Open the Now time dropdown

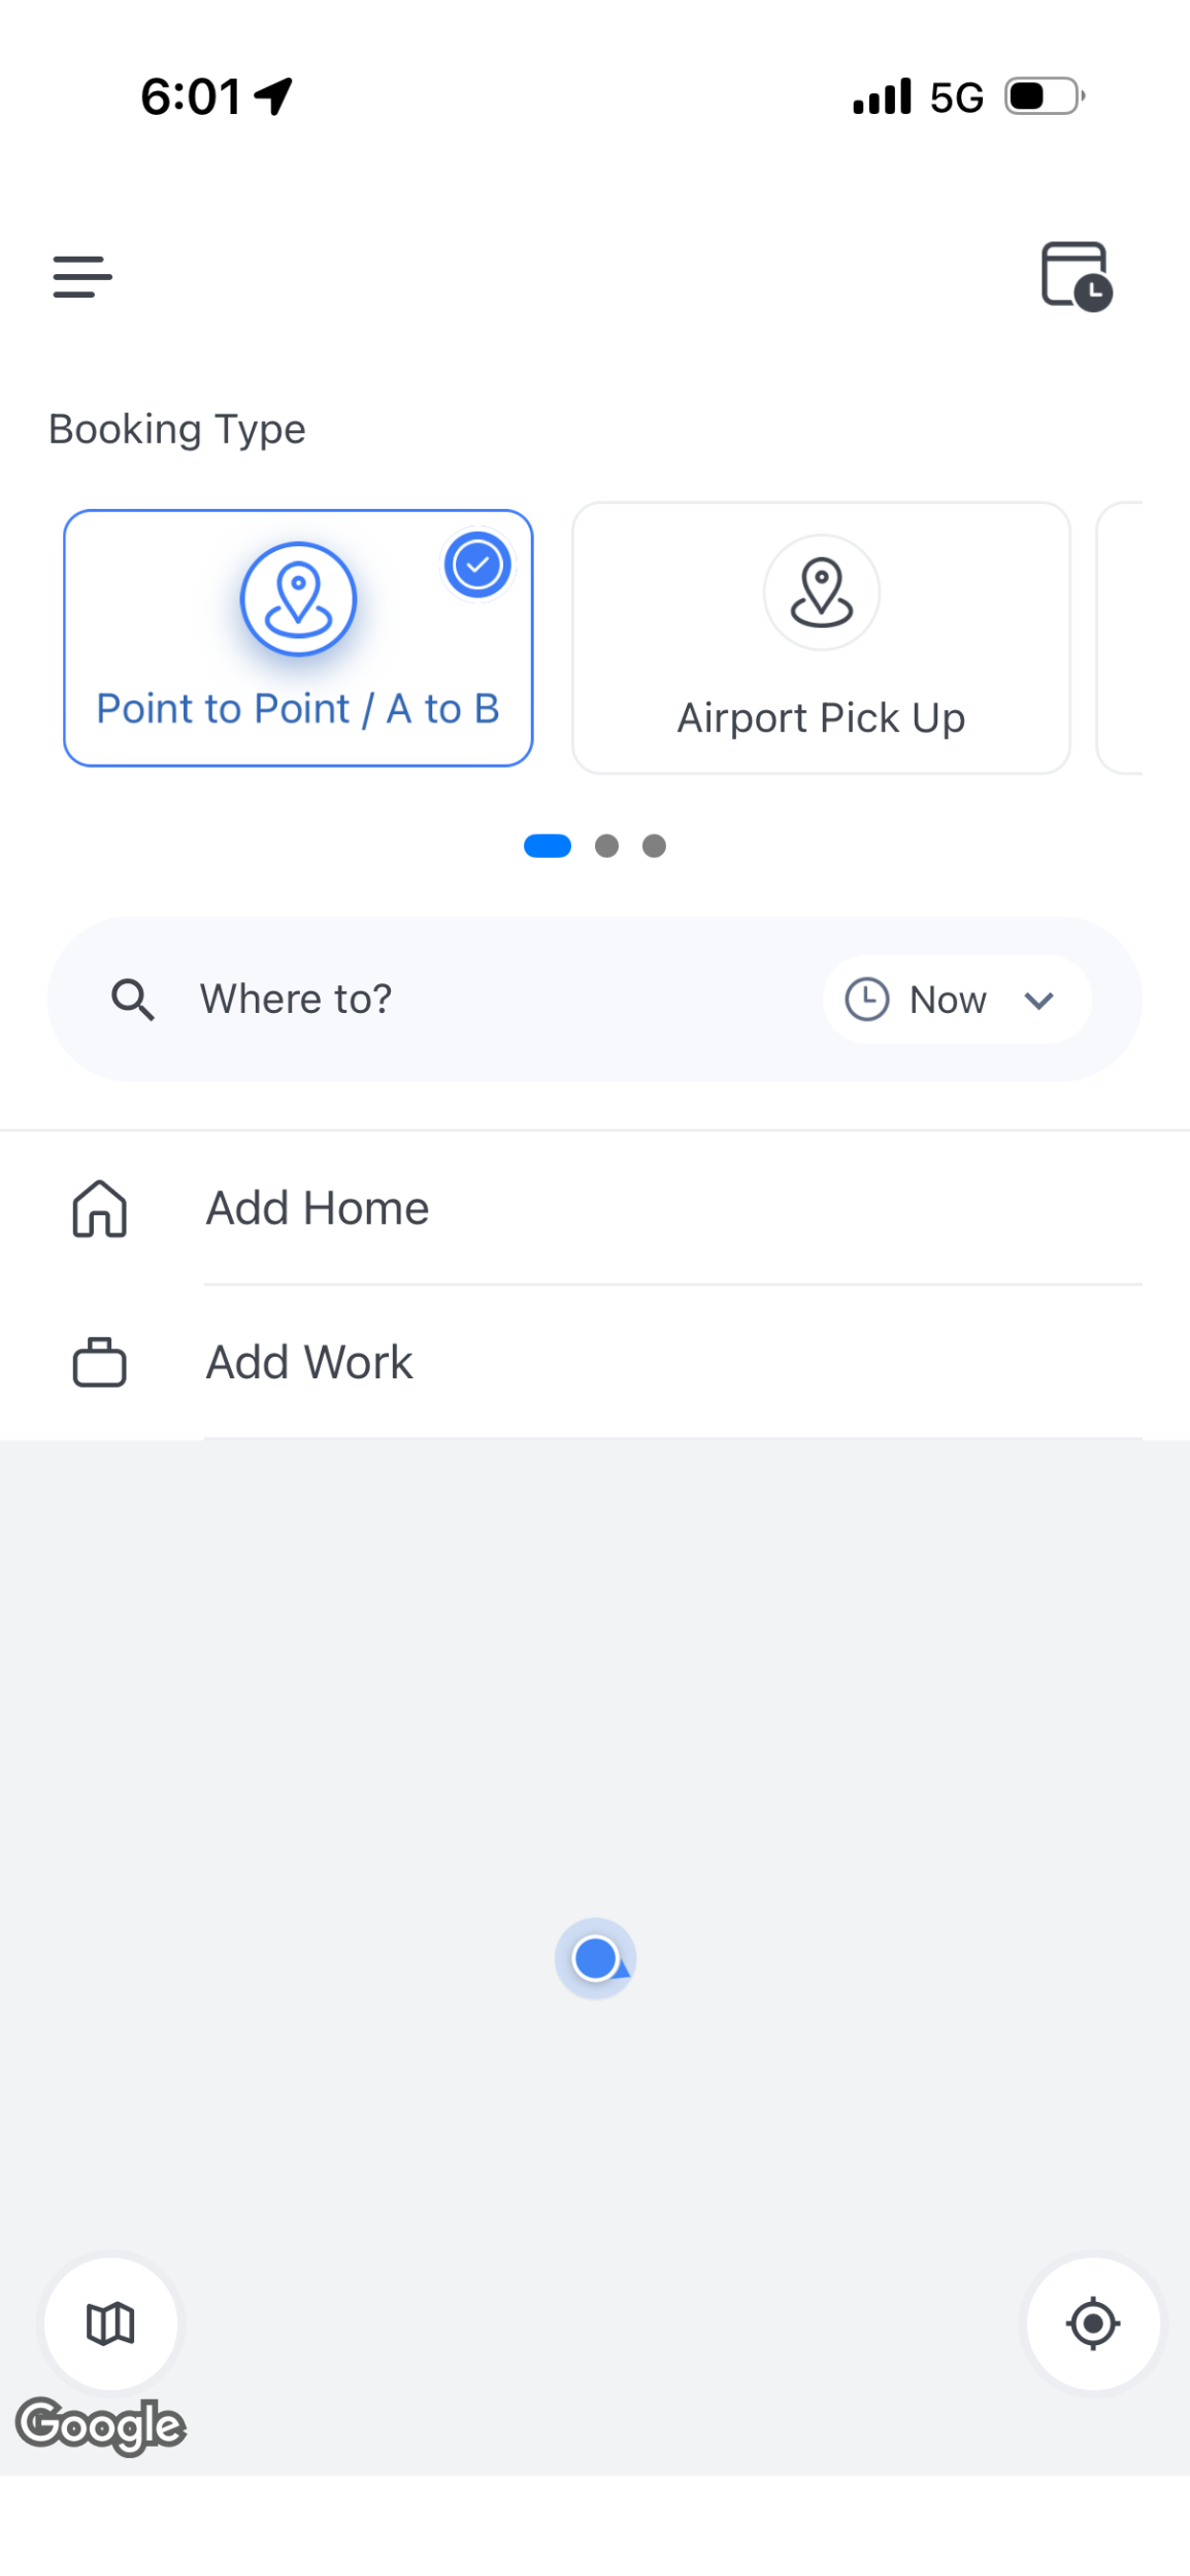click(957, 999)
